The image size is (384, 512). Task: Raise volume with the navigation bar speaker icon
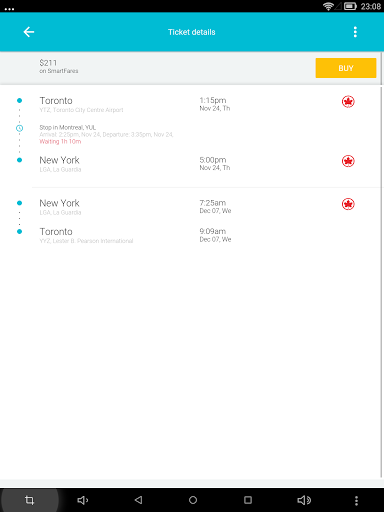click(304, 500)
